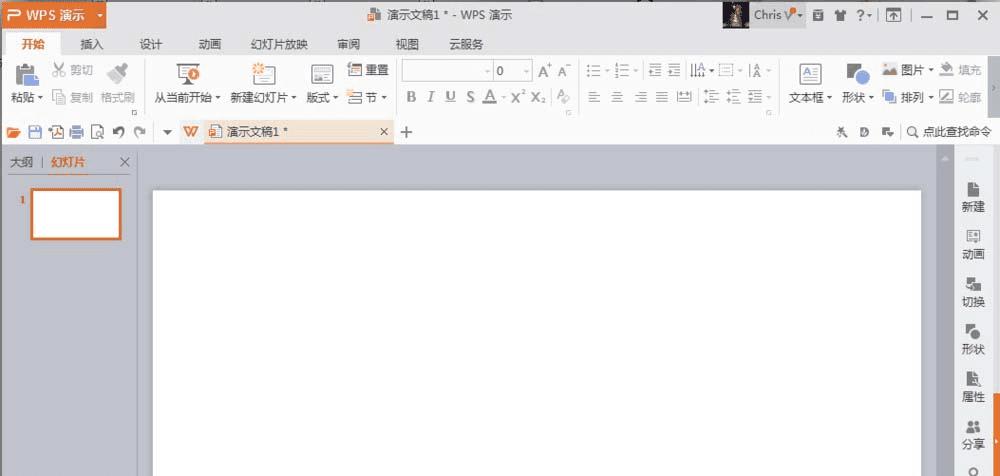Open the View (视图) tab
1000x476 pixels.
point(408,45)
